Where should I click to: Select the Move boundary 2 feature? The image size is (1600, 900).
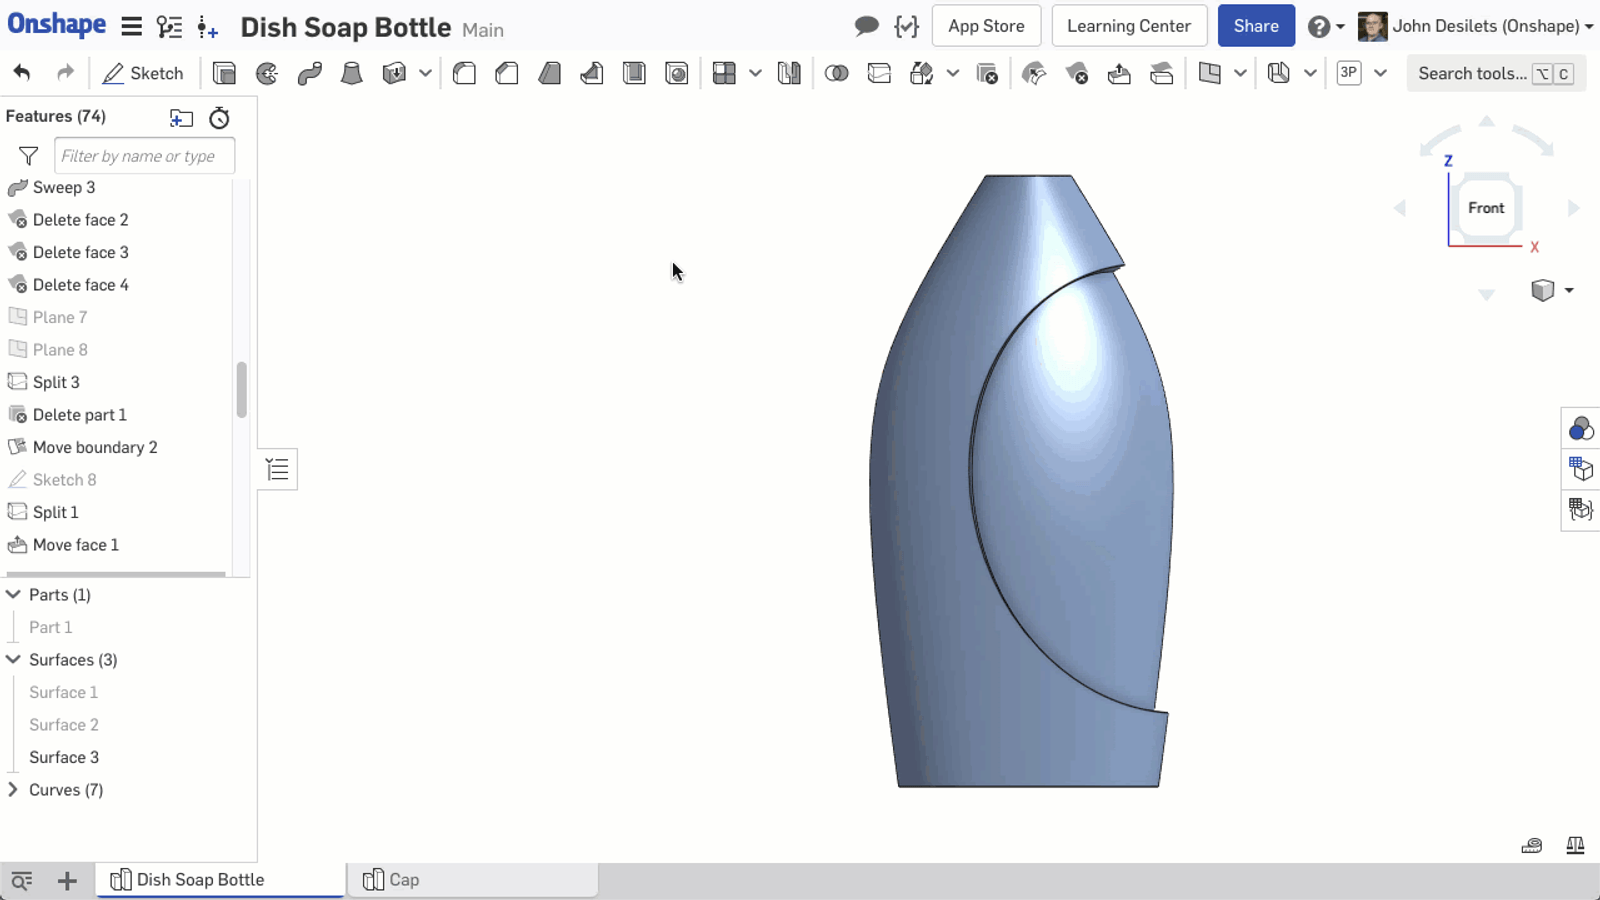pyautogui.click(x=95, y=447)
